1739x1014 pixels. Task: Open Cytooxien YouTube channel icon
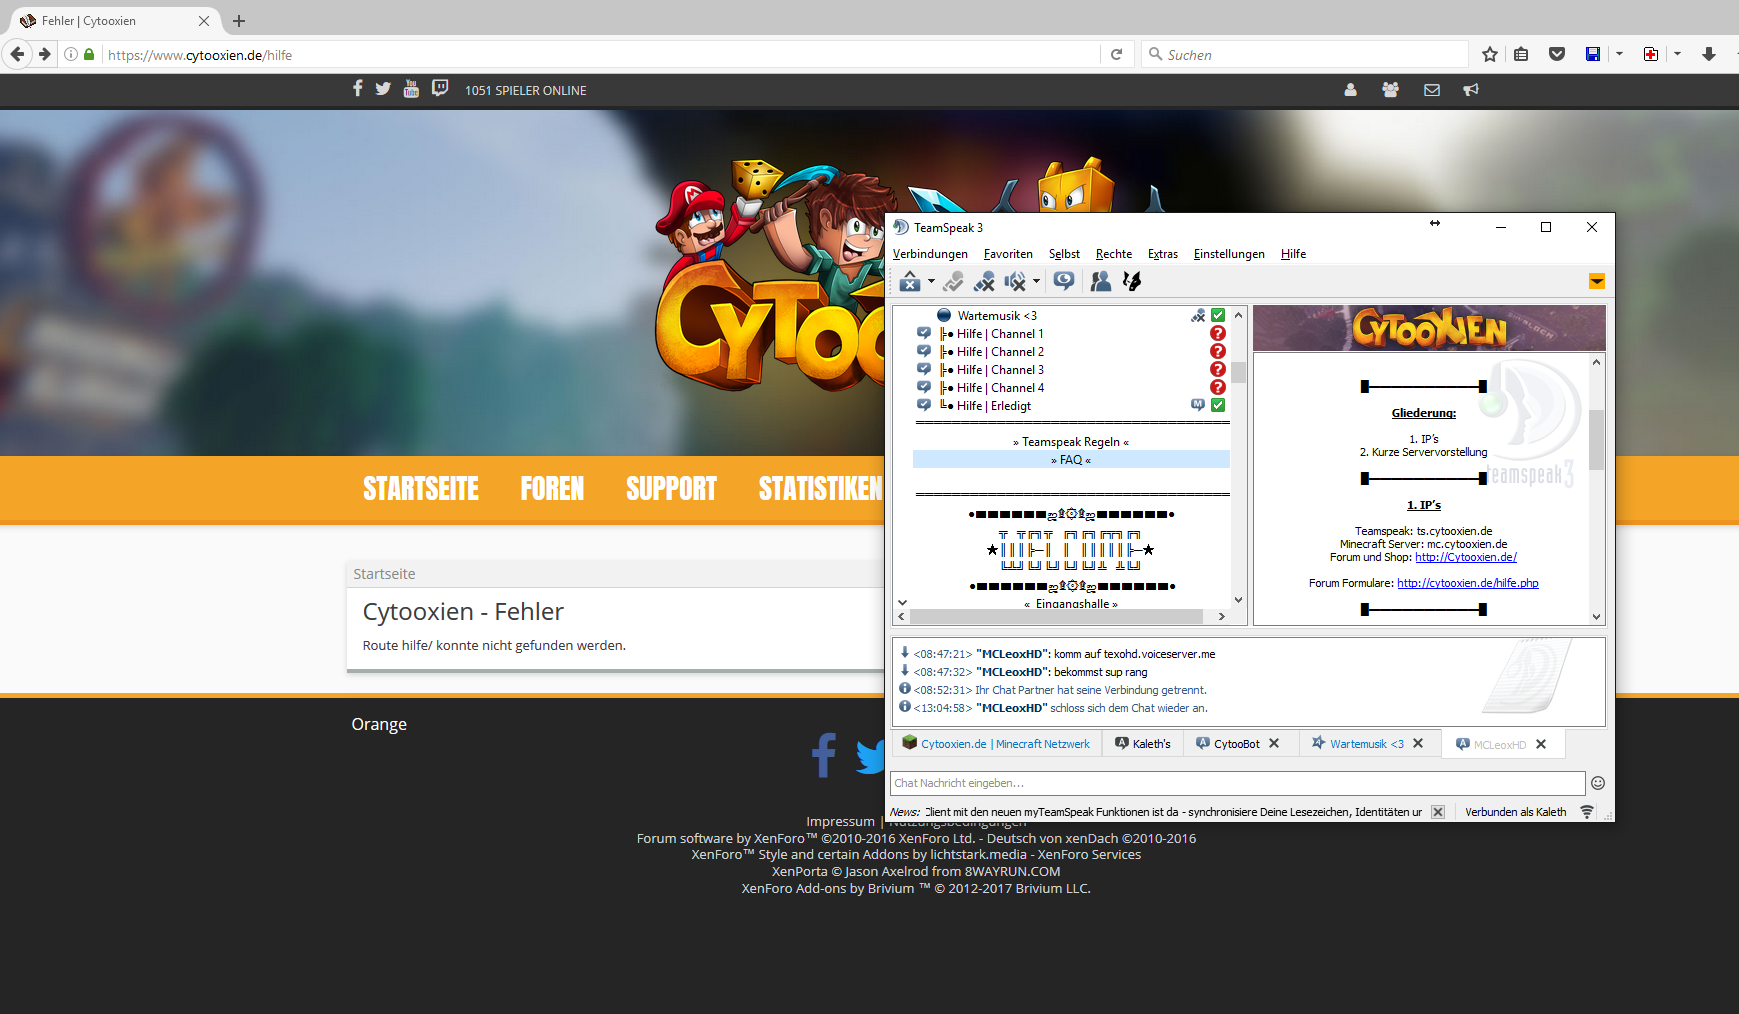pos(411,88)
